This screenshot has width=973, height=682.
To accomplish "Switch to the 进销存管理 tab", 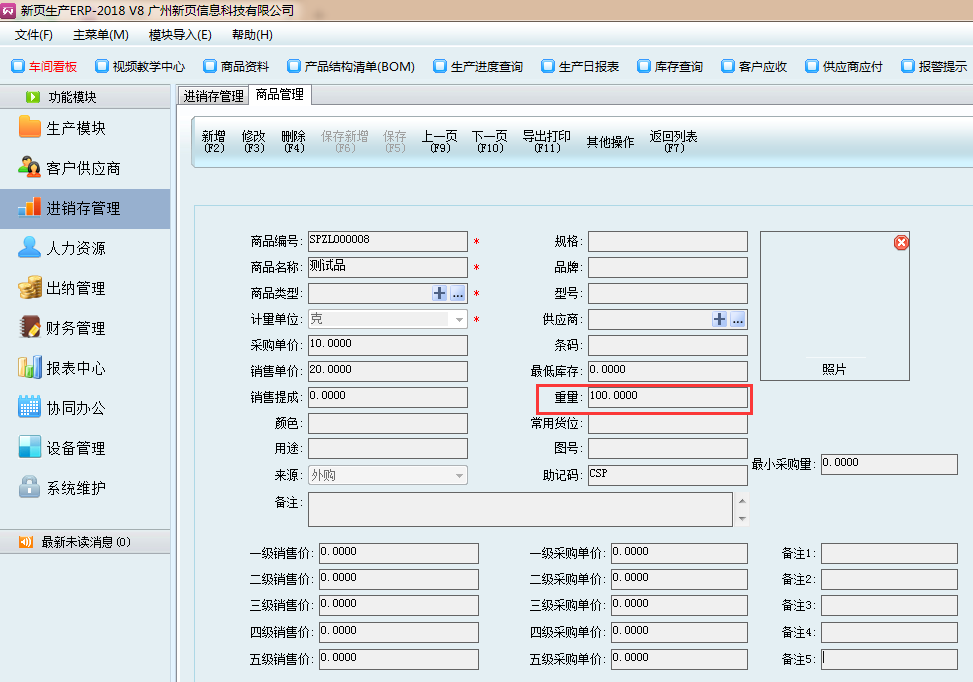I will (213, 96).
